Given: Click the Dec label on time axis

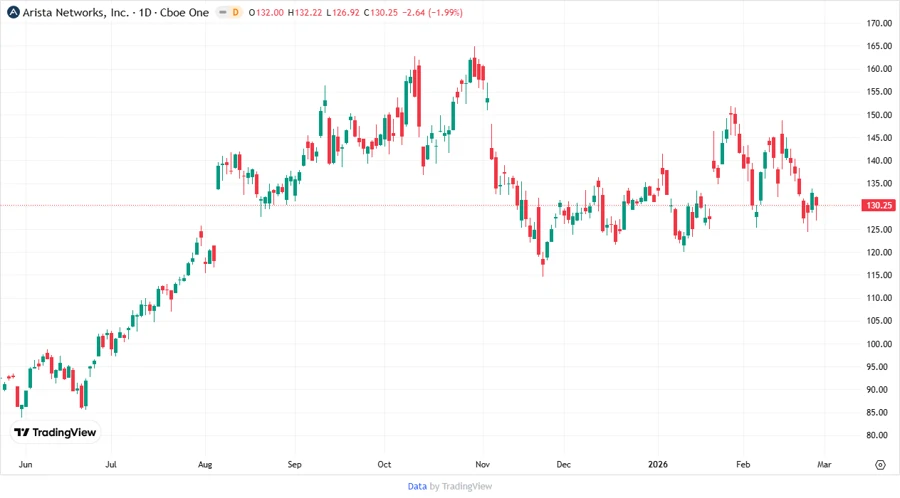Looking at the screenshot, I should point(564,464).
